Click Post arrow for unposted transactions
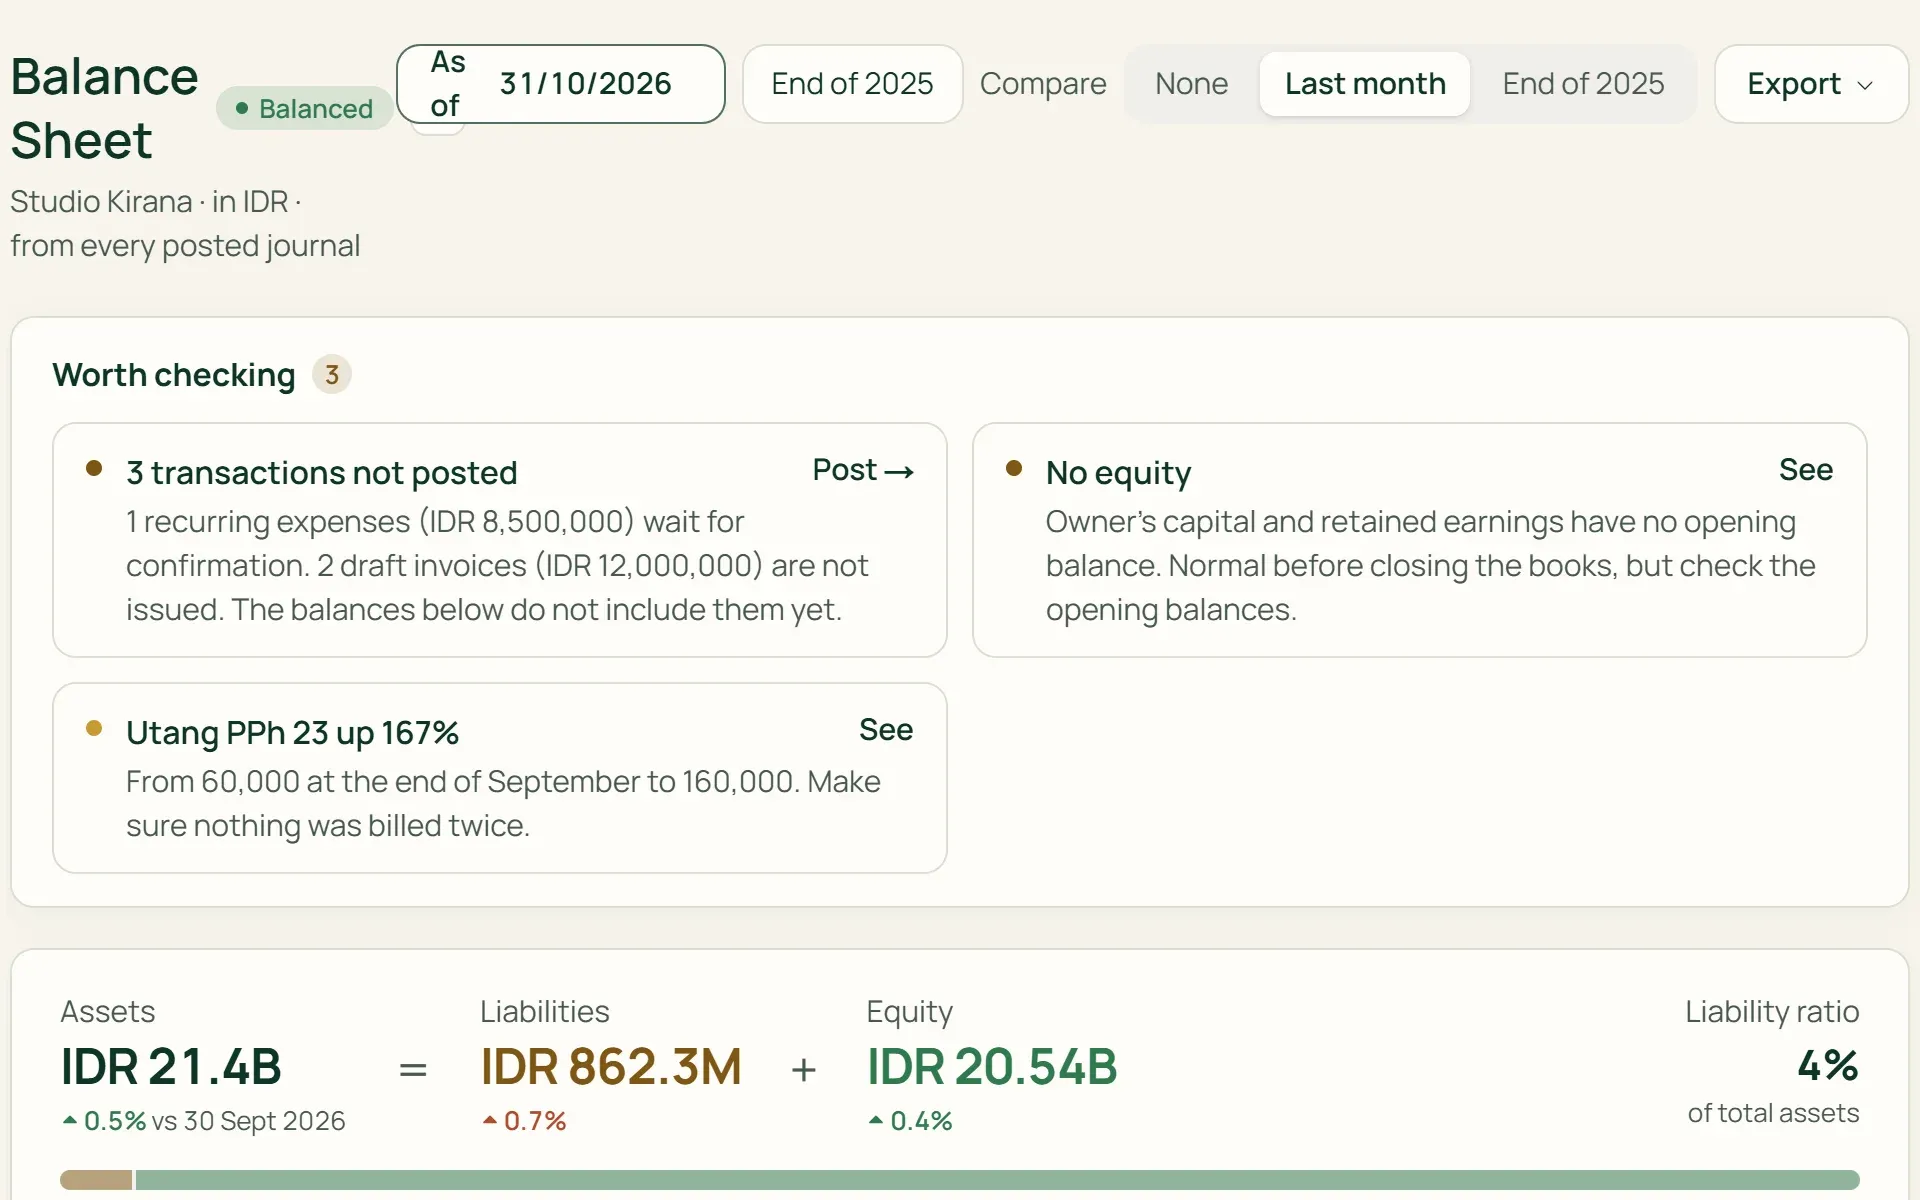The height and width of the screenshot is (1200, 1920). [863, 470]
